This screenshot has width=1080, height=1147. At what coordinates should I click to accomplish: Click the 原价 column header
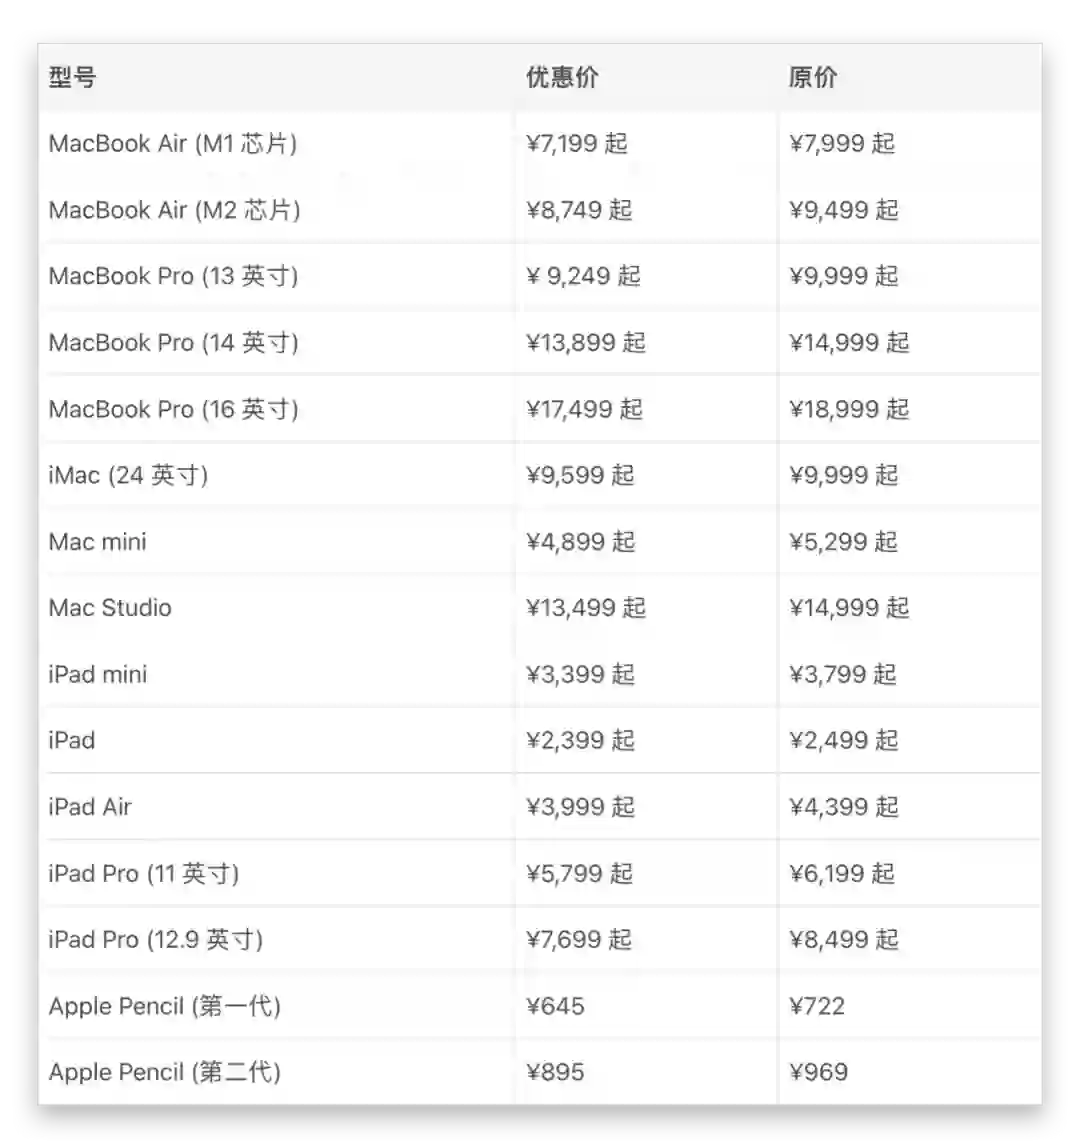812,78
